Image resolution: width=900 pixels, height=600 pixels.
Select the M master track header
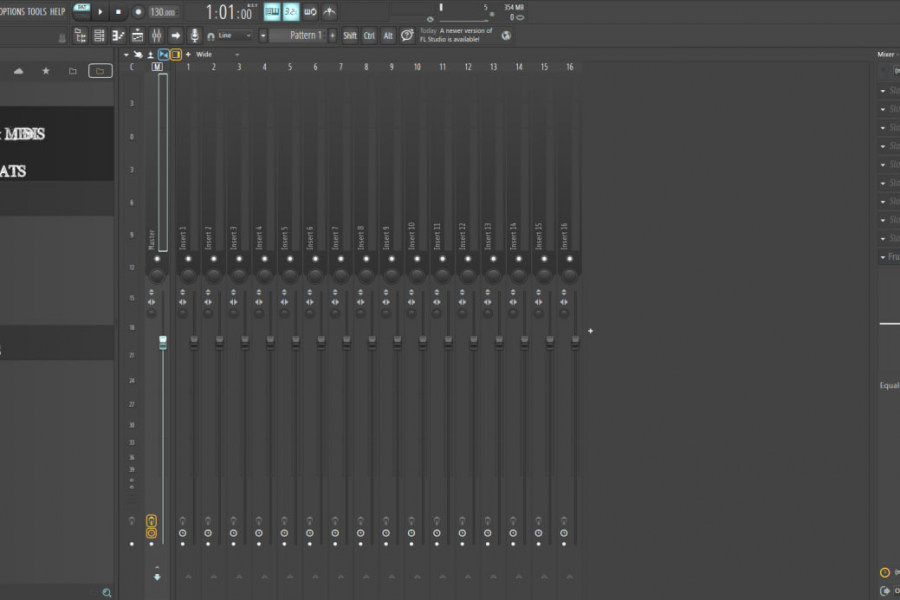(157, 67)
